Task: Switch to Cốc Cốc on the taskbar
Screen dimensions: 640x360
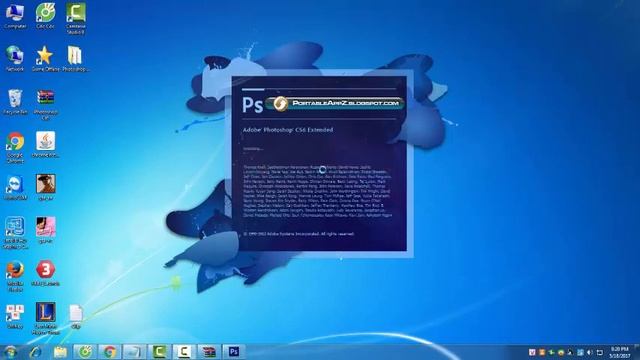Action: (x=85, y=352)
